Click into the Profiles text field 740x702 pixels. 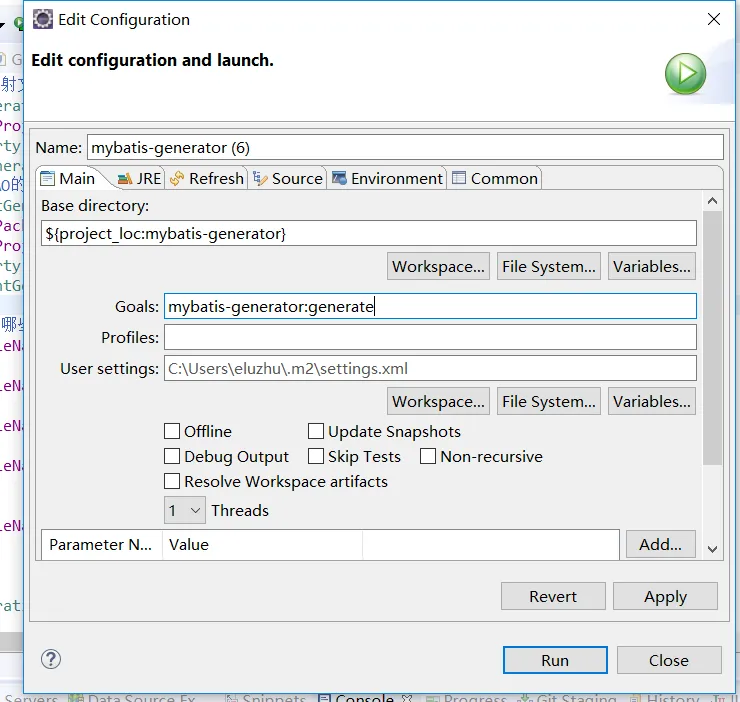pos(430,337)
